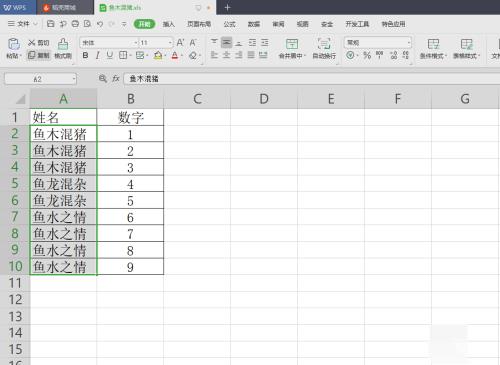
Task: Click the cell borders icon
Action: pos(123,55)
